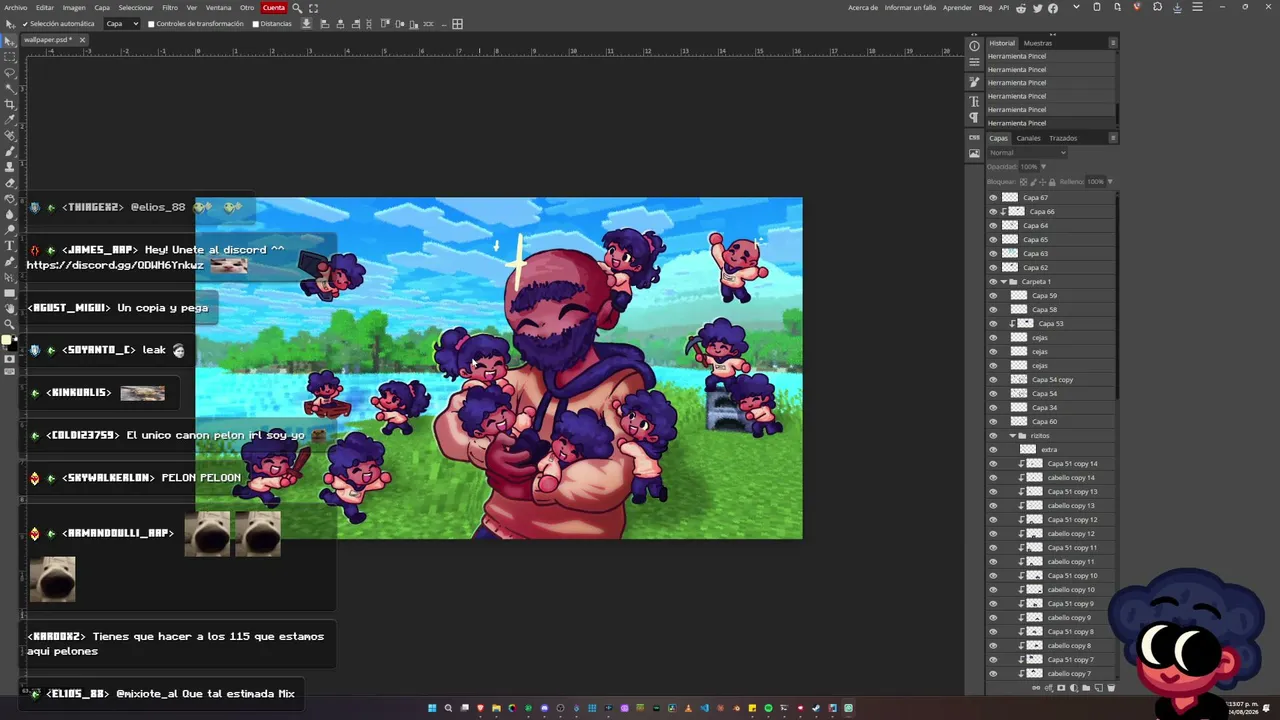Open the Character panel icon

974,102
